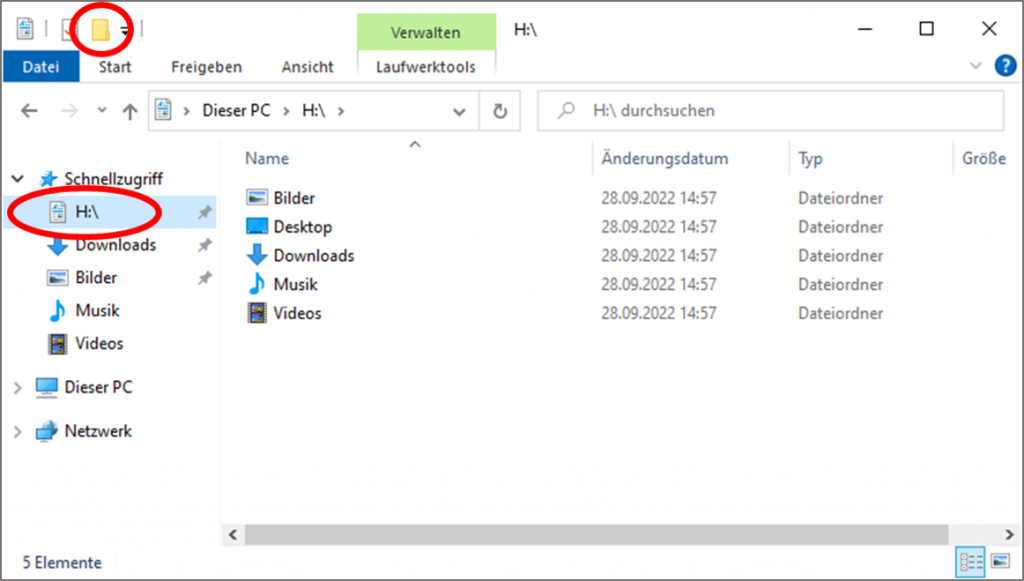Viewport: 1024px width, 581px height.
Task: Sort by Änderungsdatum column header
Action: click(x=664, y=159)
